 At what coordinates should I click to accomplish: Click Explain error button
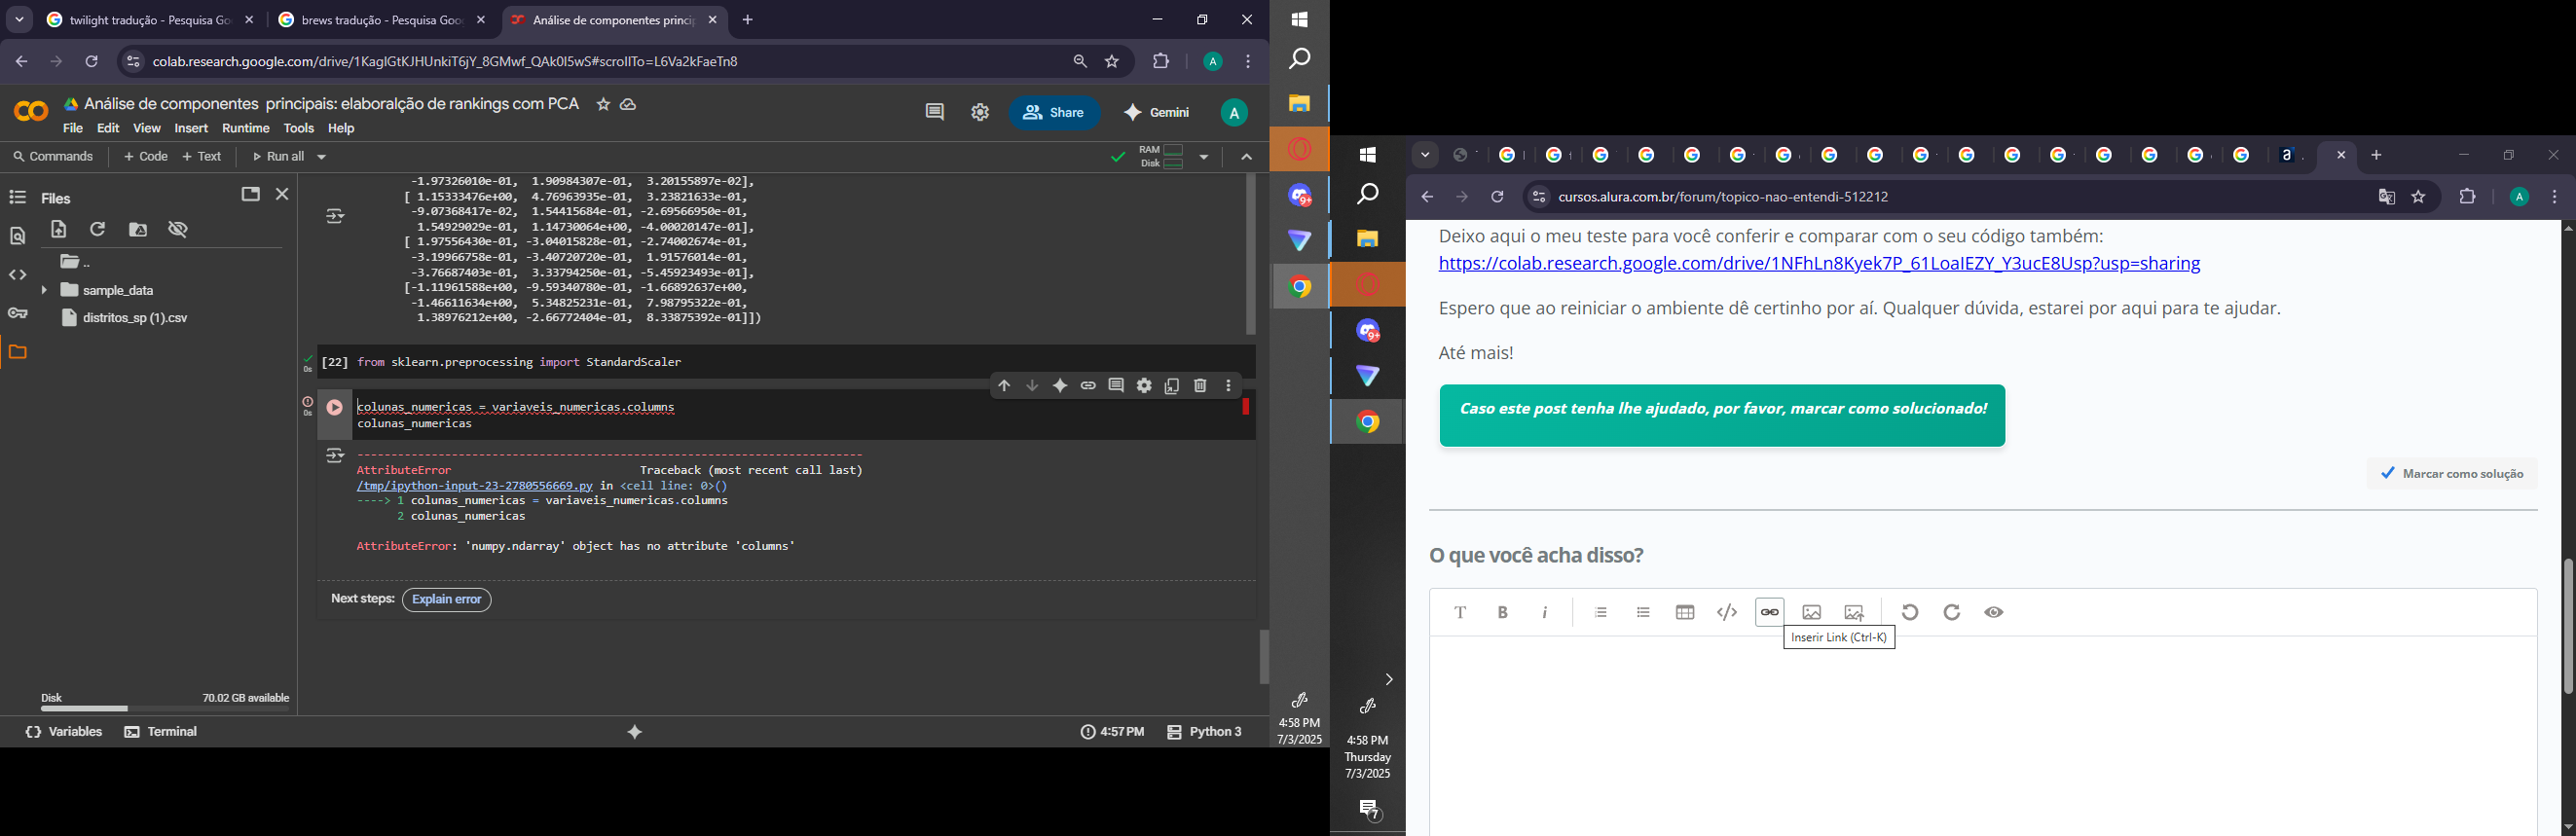pyautogui.click(x=447, y=600)
